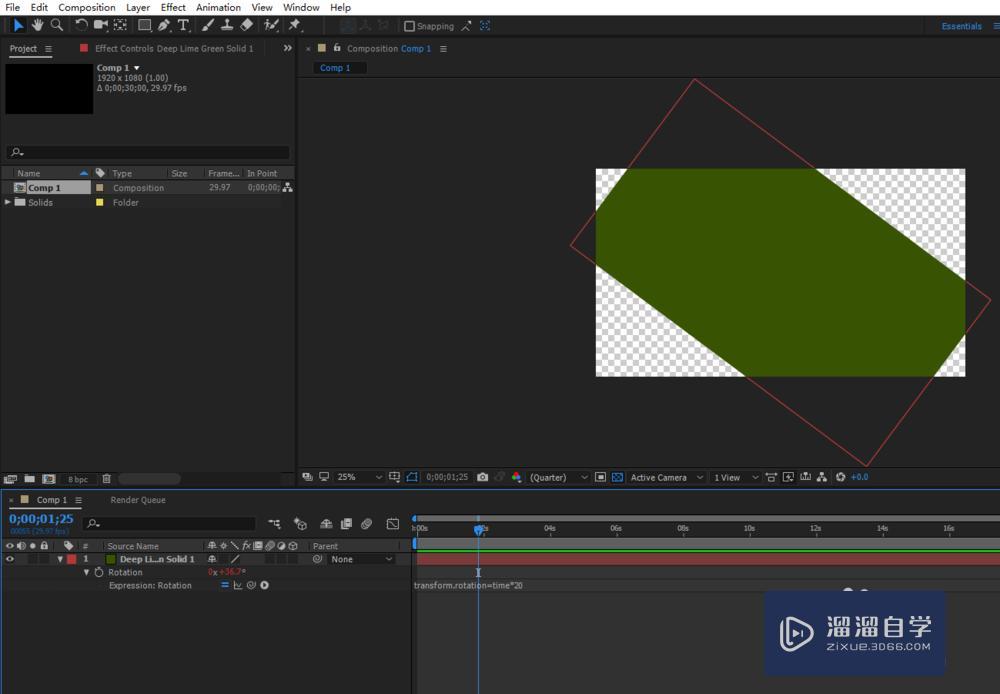The image size is (1000, 694).
Task: Open the 25% magnification dropdown
Action: [360, 477]
